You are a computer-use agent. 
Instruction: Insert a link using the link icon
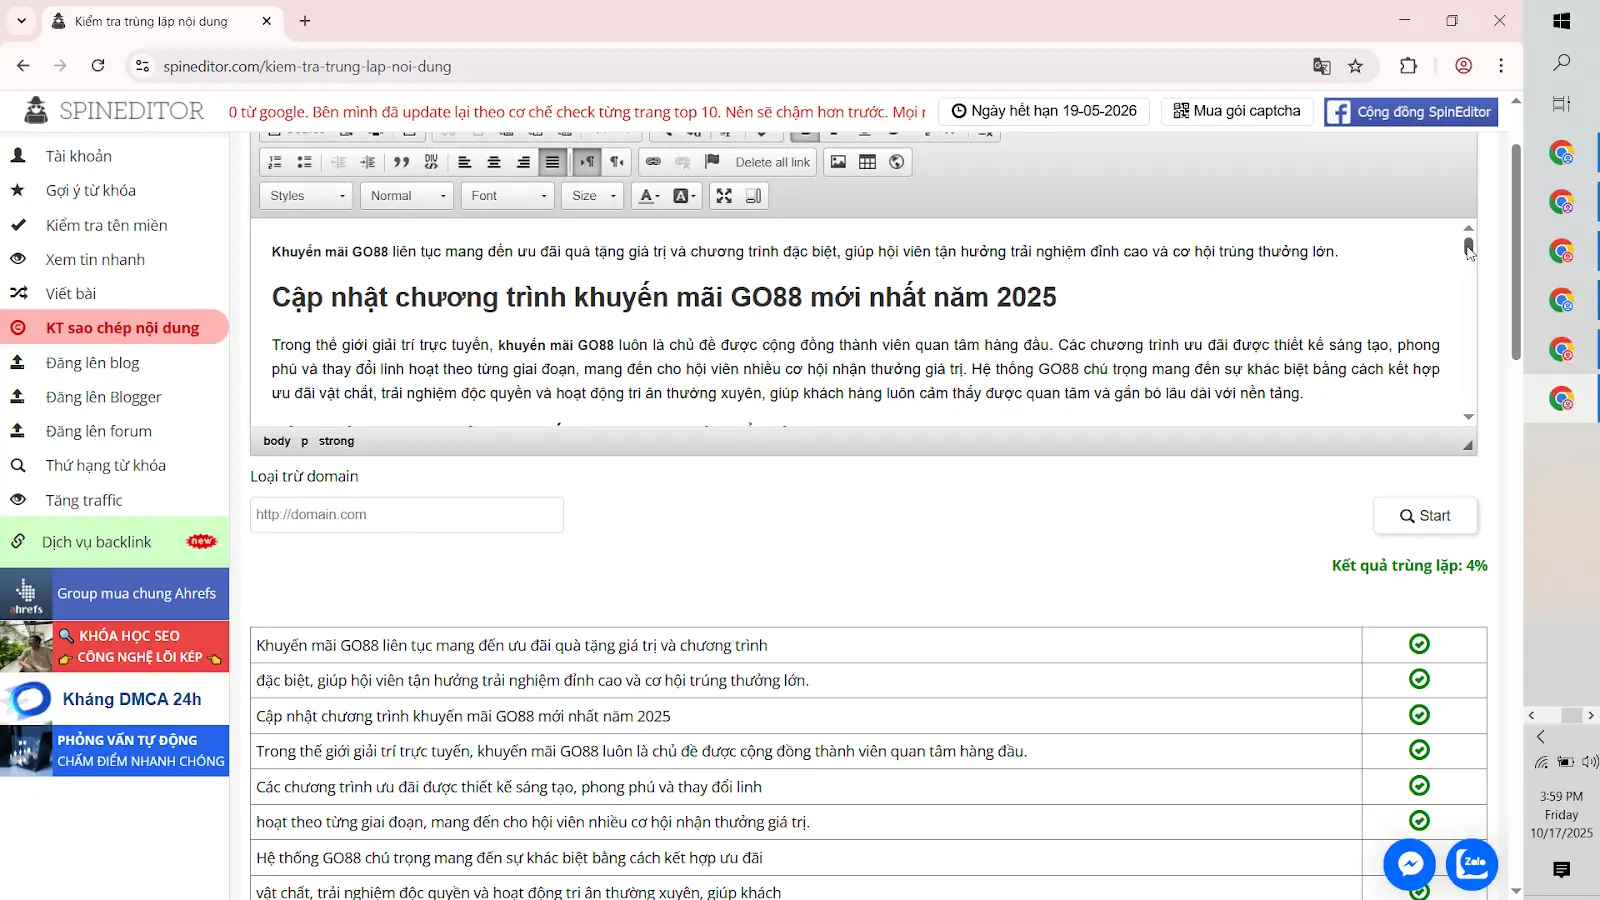(x=653, y=162)
